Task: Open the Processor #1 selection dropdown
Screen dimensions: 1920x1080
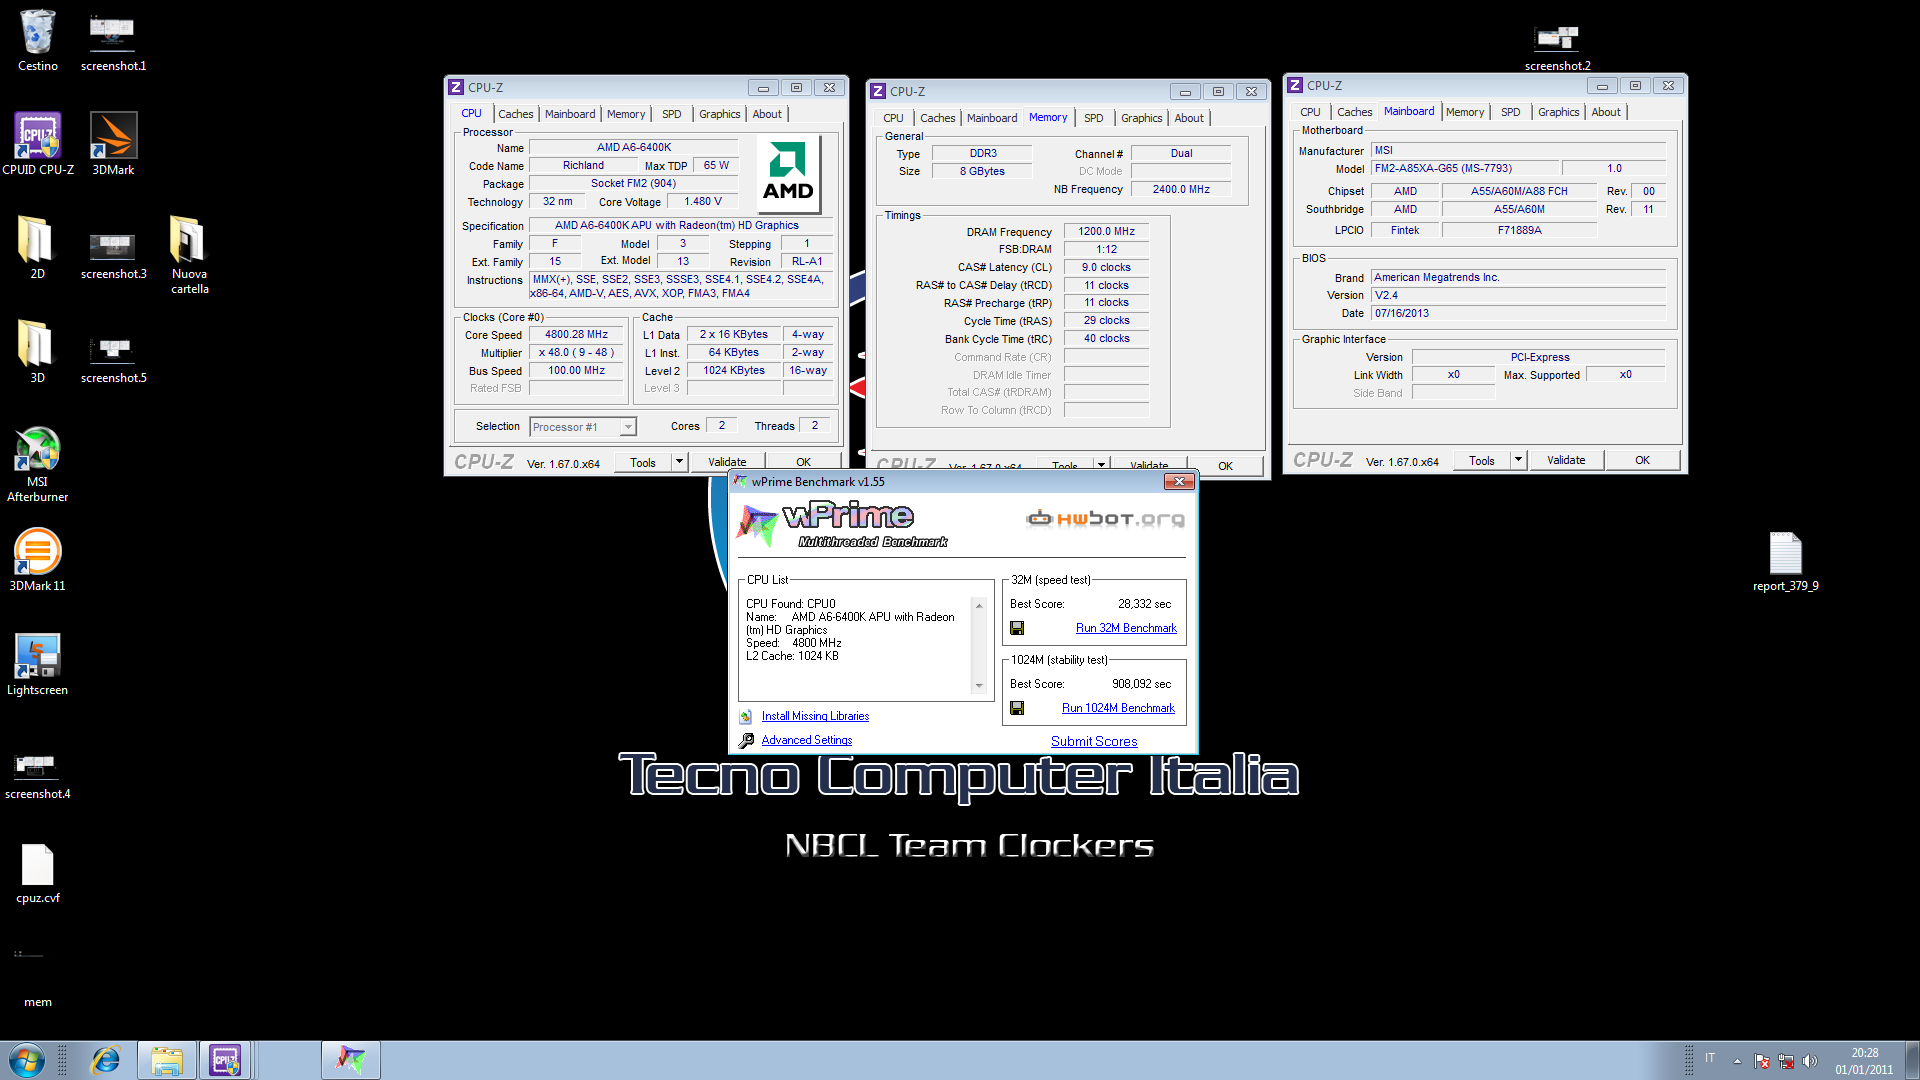Action: point(583,427)
